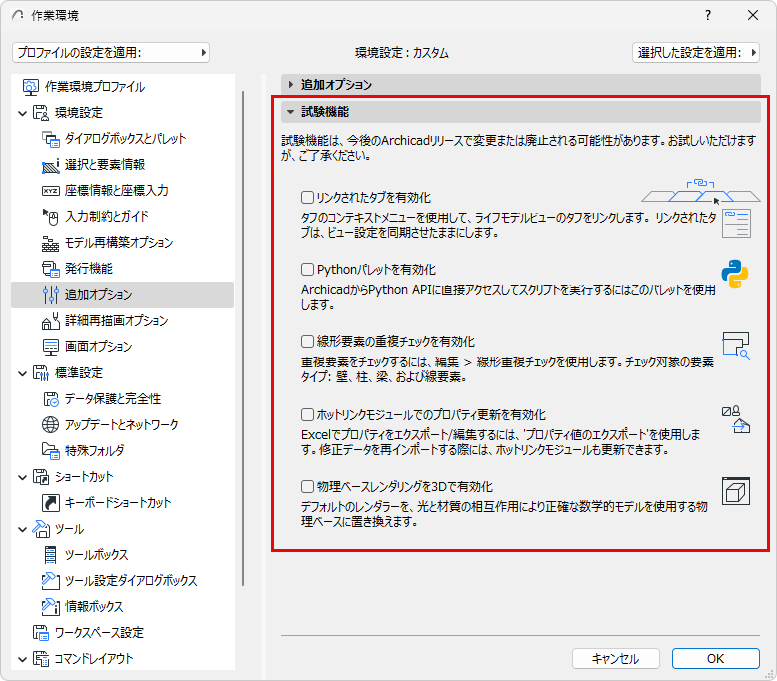
Task: Click the 3D cube rendering icon
Action: [736, 491]
